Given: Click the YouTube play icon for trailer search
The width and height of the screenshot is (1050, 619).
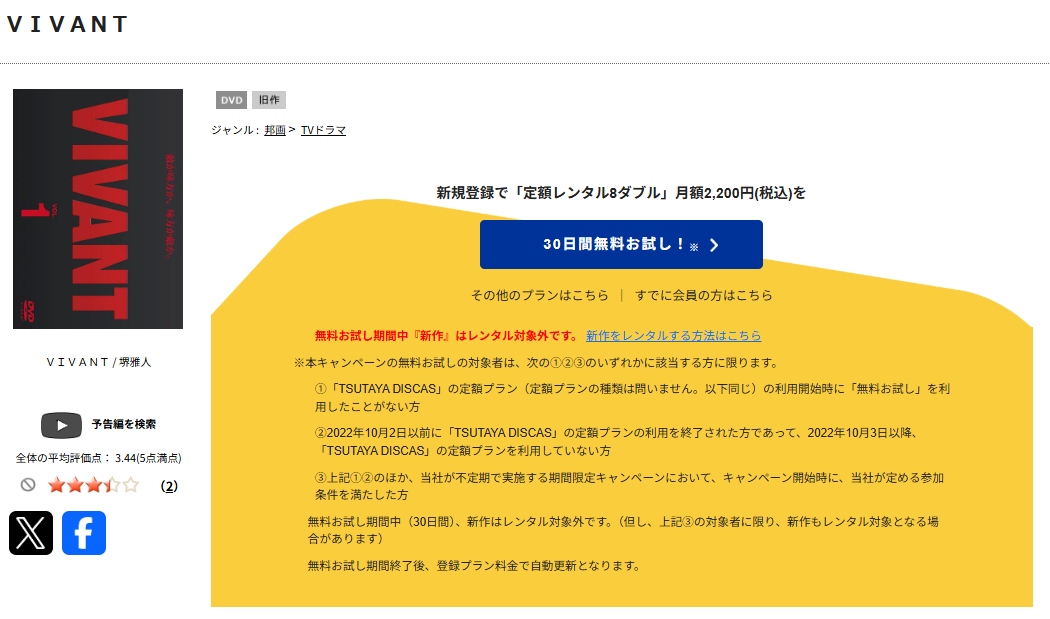Looking at the screenshot, I should click(61, 425).
